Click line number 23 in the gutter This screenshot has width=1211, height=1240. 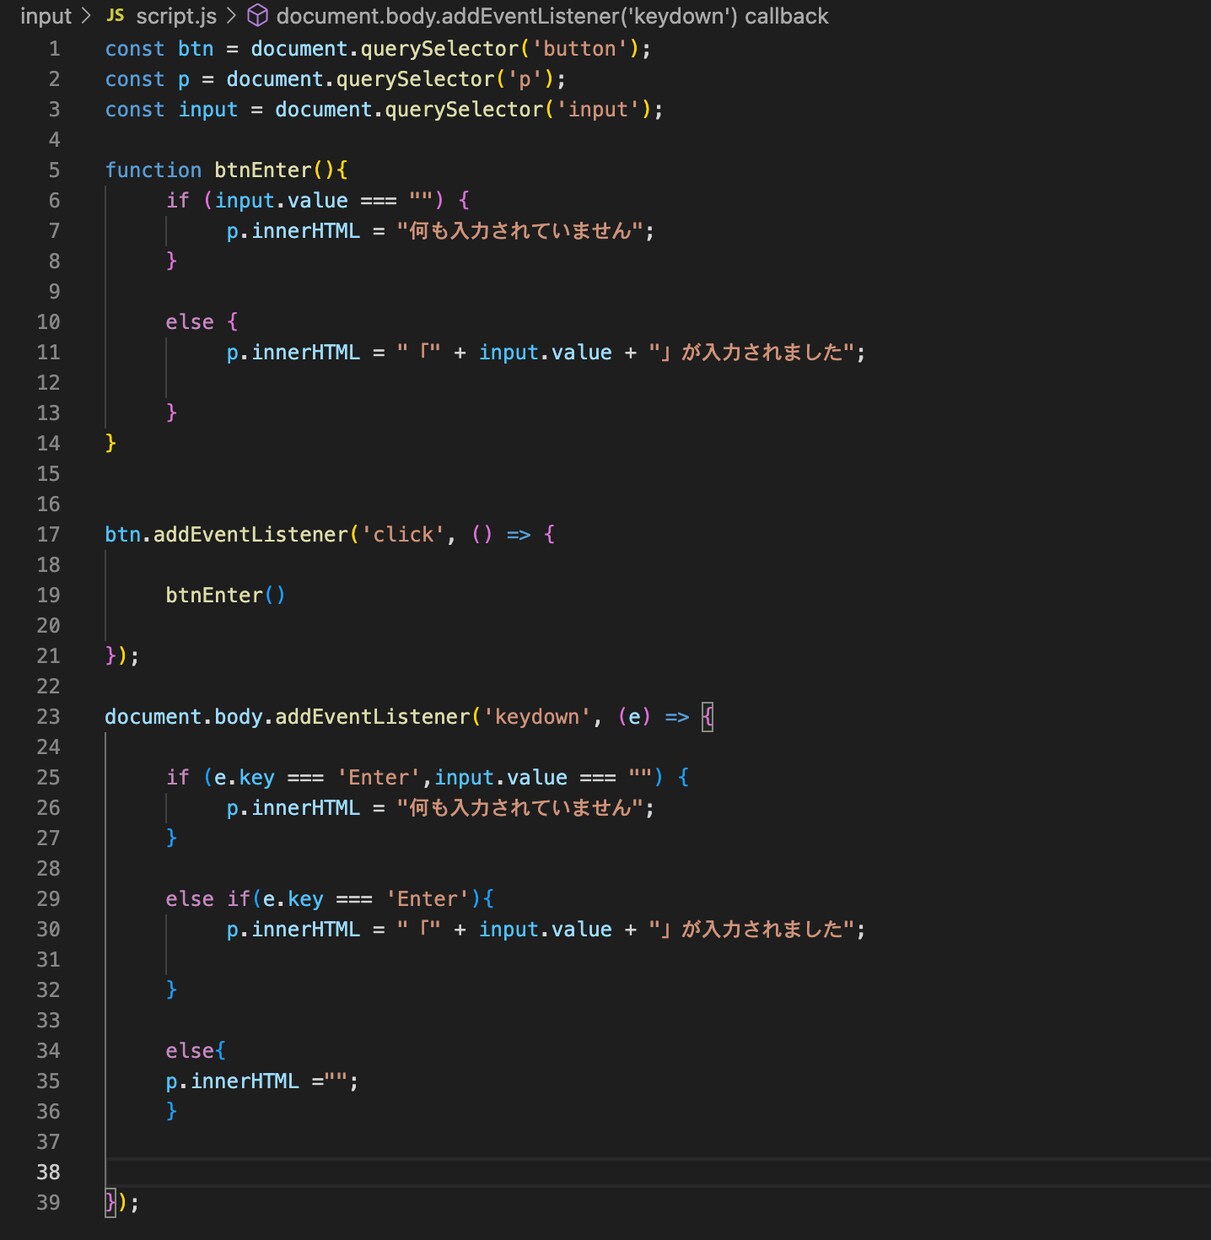[x=48, y=717]
